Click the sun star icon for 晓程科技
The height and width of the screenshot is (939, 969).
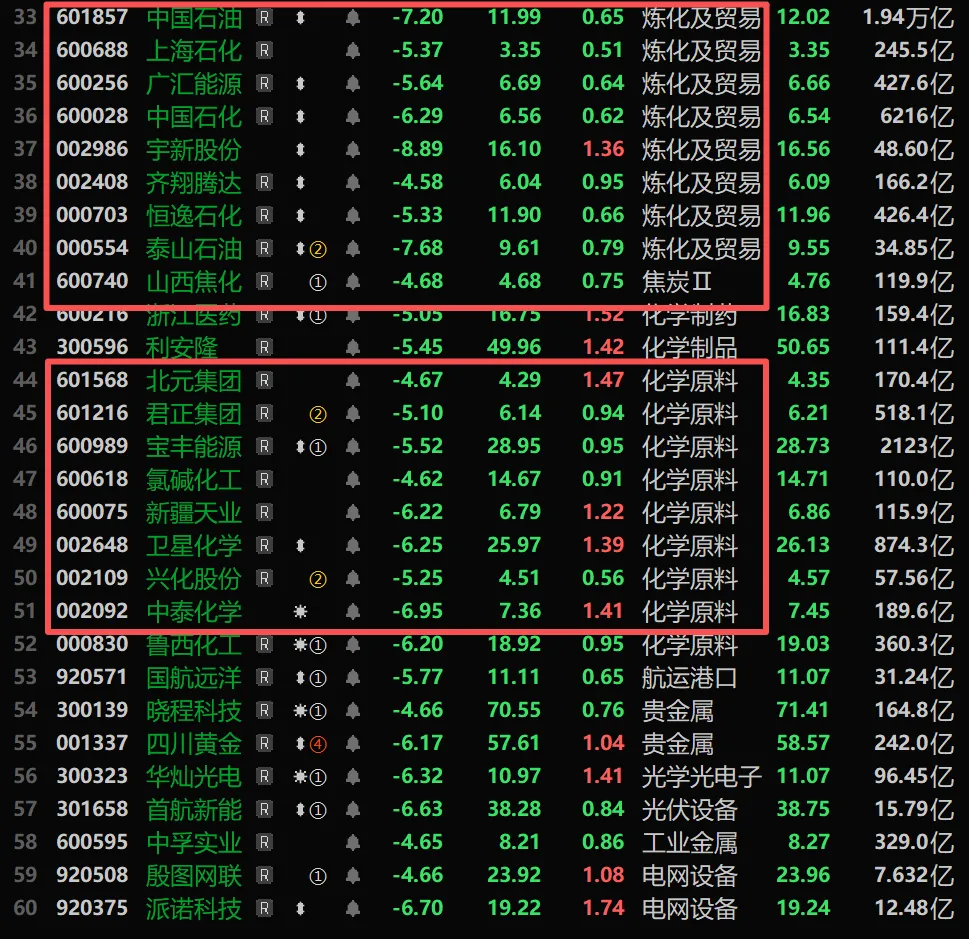(x=300, y=710)
